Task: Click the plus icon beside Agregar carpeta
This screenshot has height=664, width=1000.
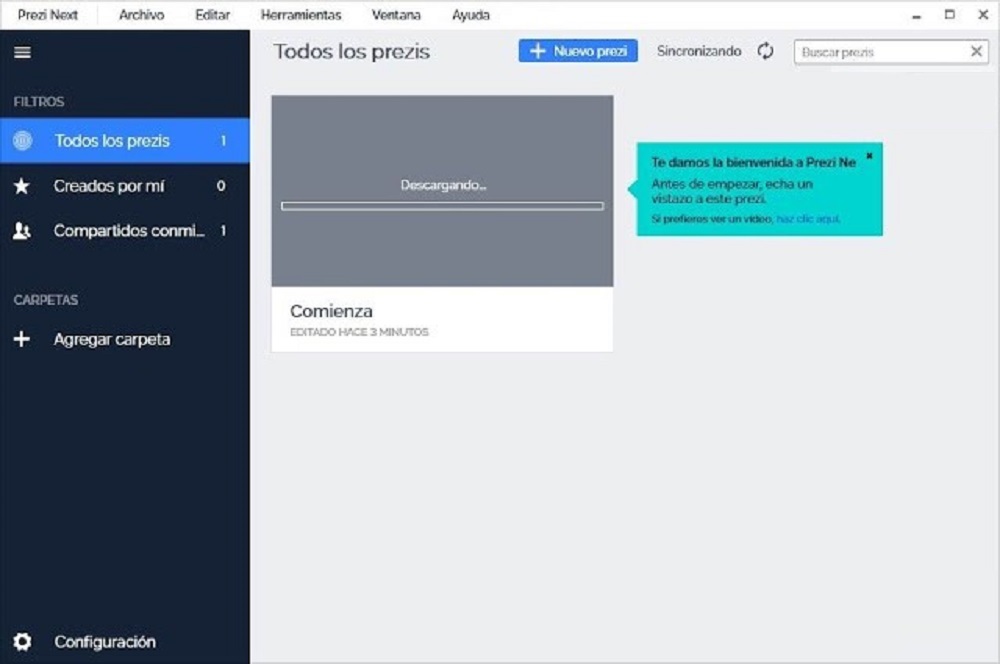Action: (22, 339)
